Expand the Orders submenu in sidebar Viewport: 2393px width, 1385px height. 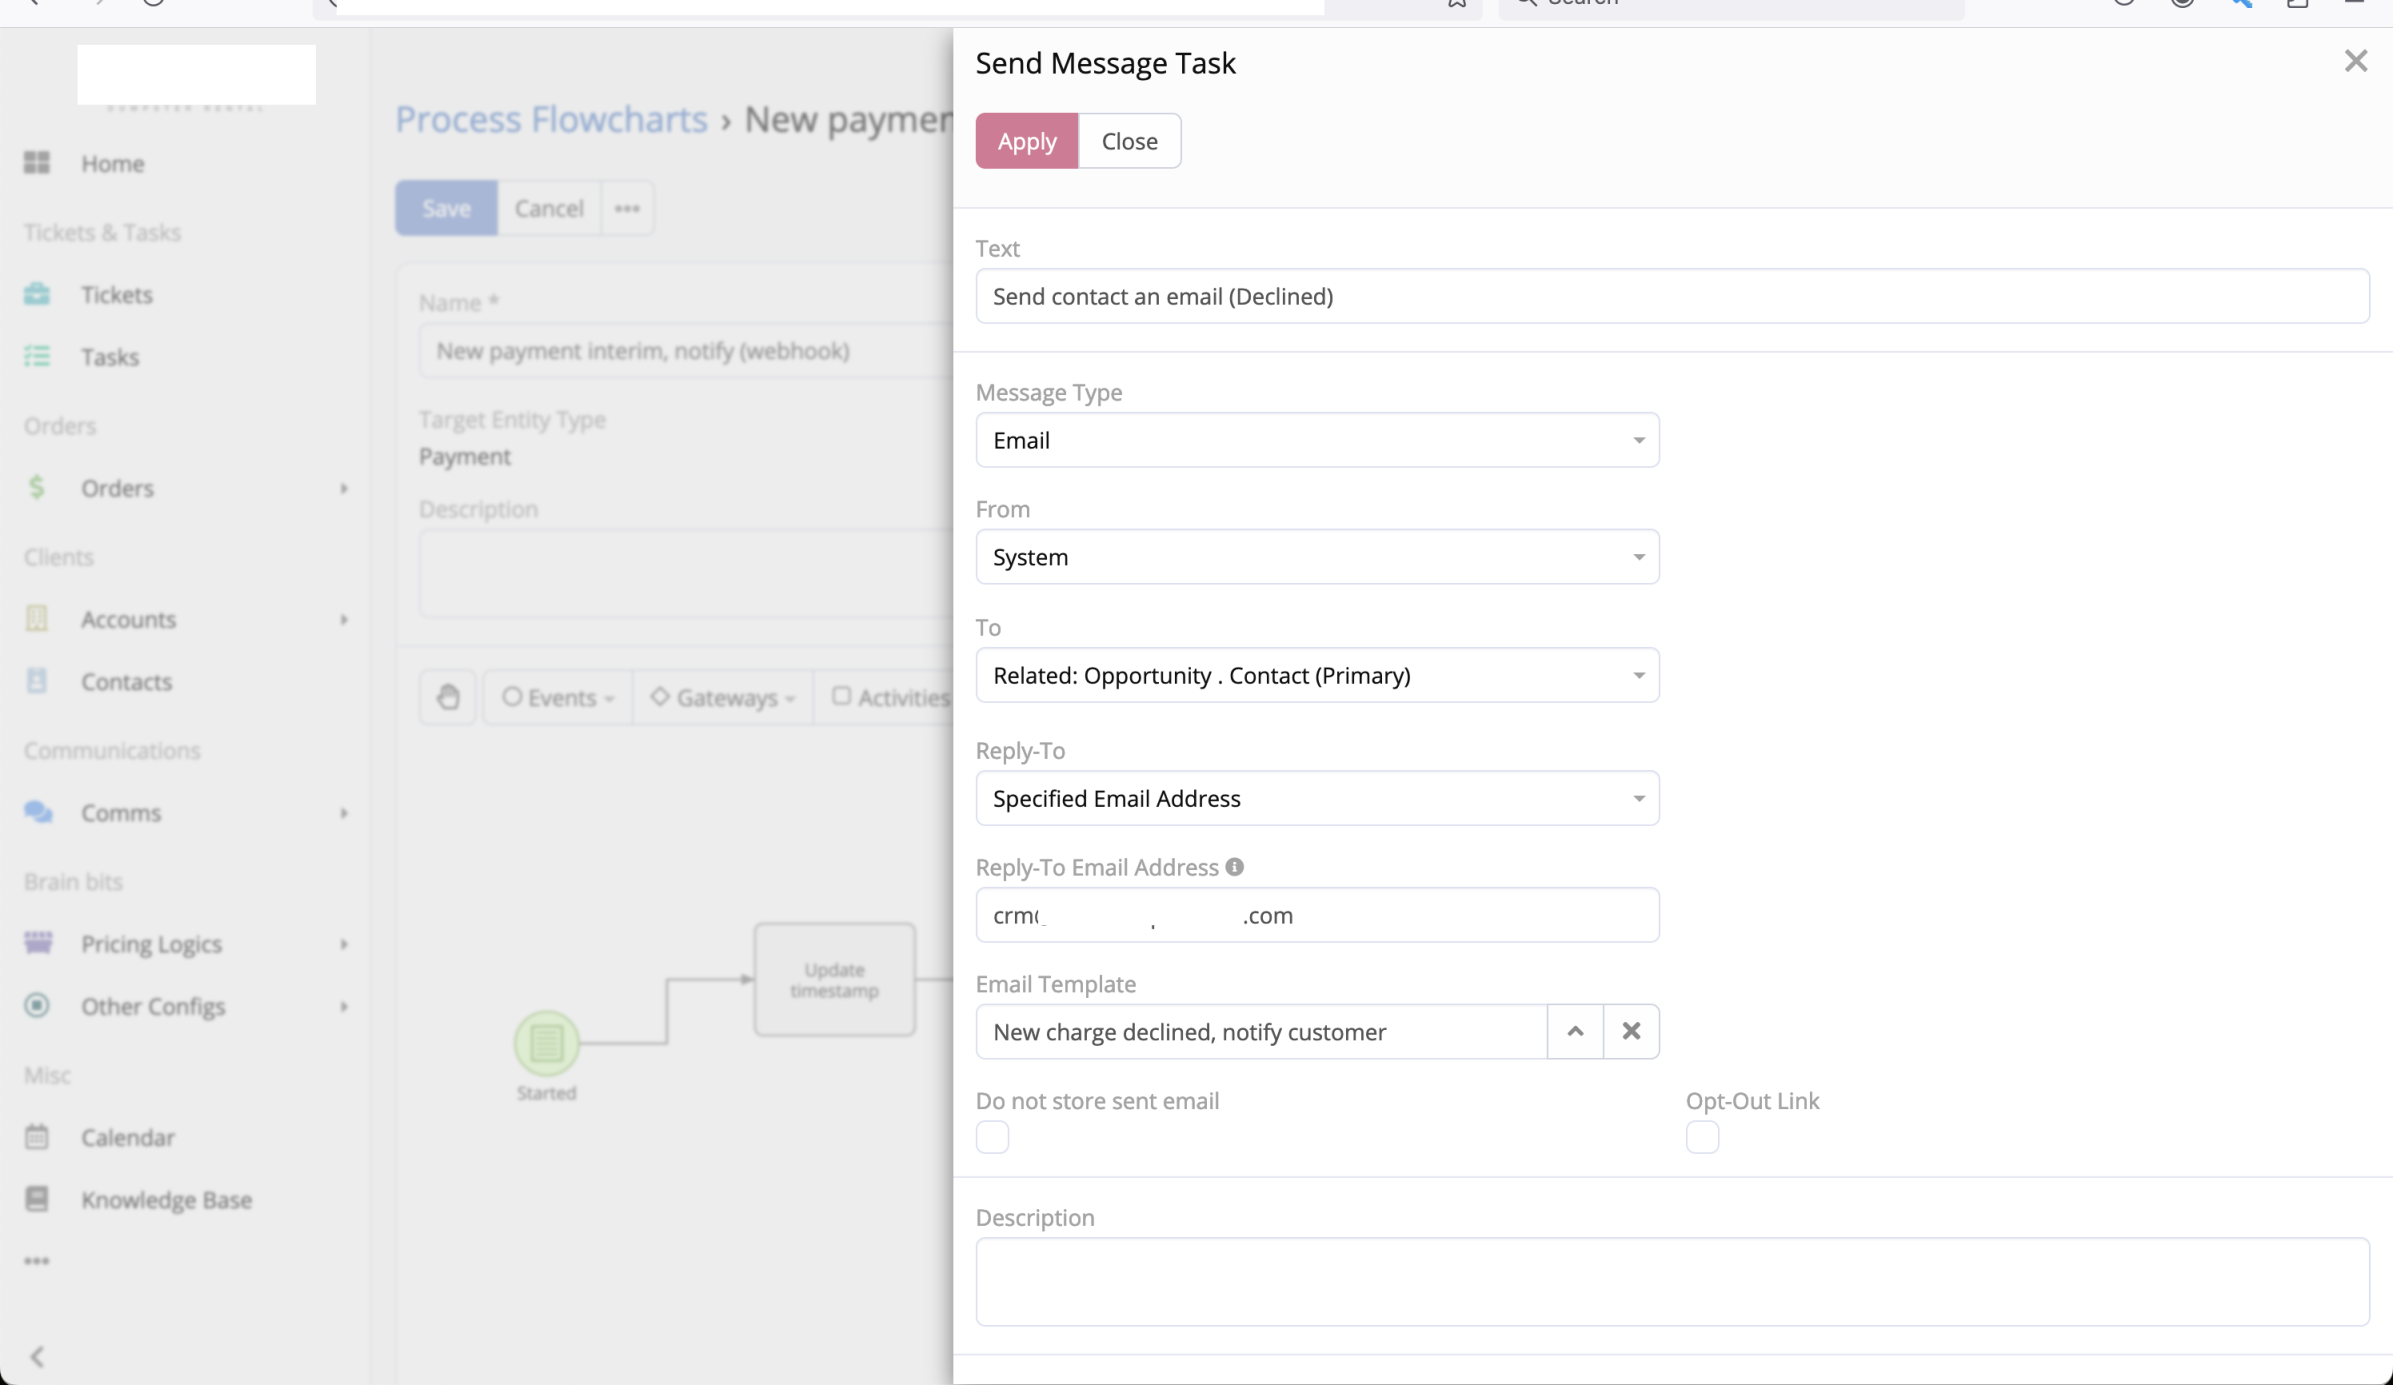tap(343, 488)
